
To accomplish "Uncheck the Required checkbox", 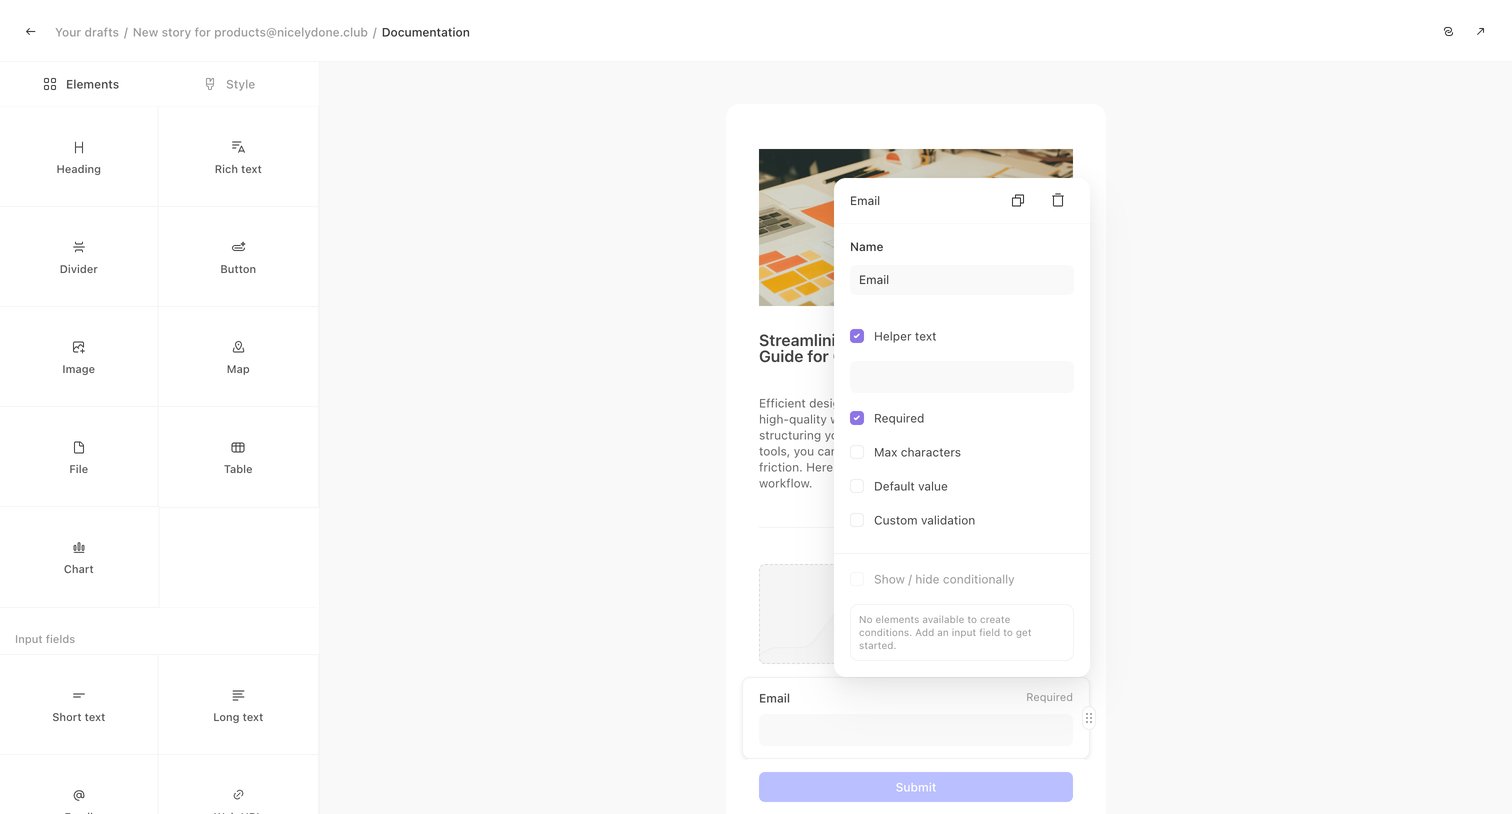I will (x=857, y=418).
